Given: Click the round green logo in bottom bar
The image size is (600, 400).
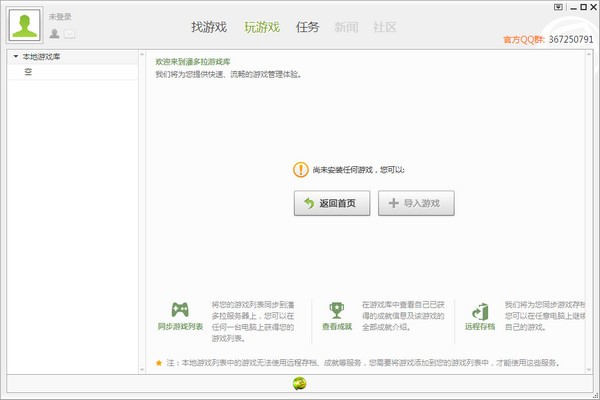Looking at the screenshot, I should 300,383.
